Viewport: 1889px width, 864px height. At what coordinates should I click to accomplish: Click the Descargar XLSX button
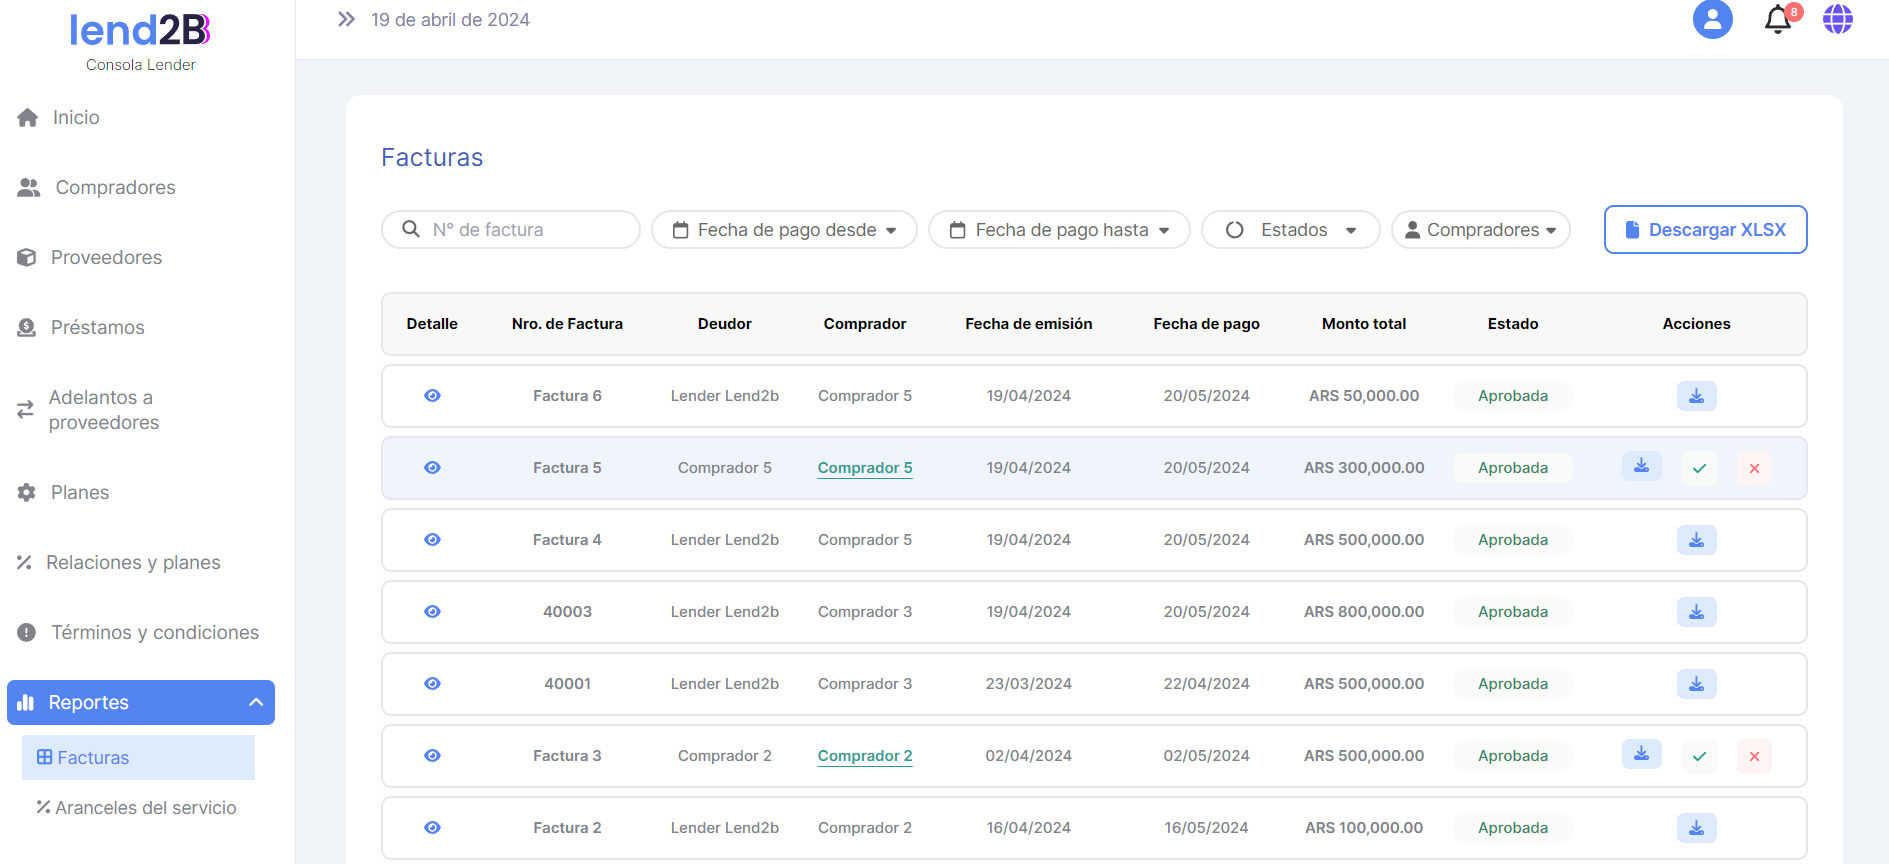1705,230
